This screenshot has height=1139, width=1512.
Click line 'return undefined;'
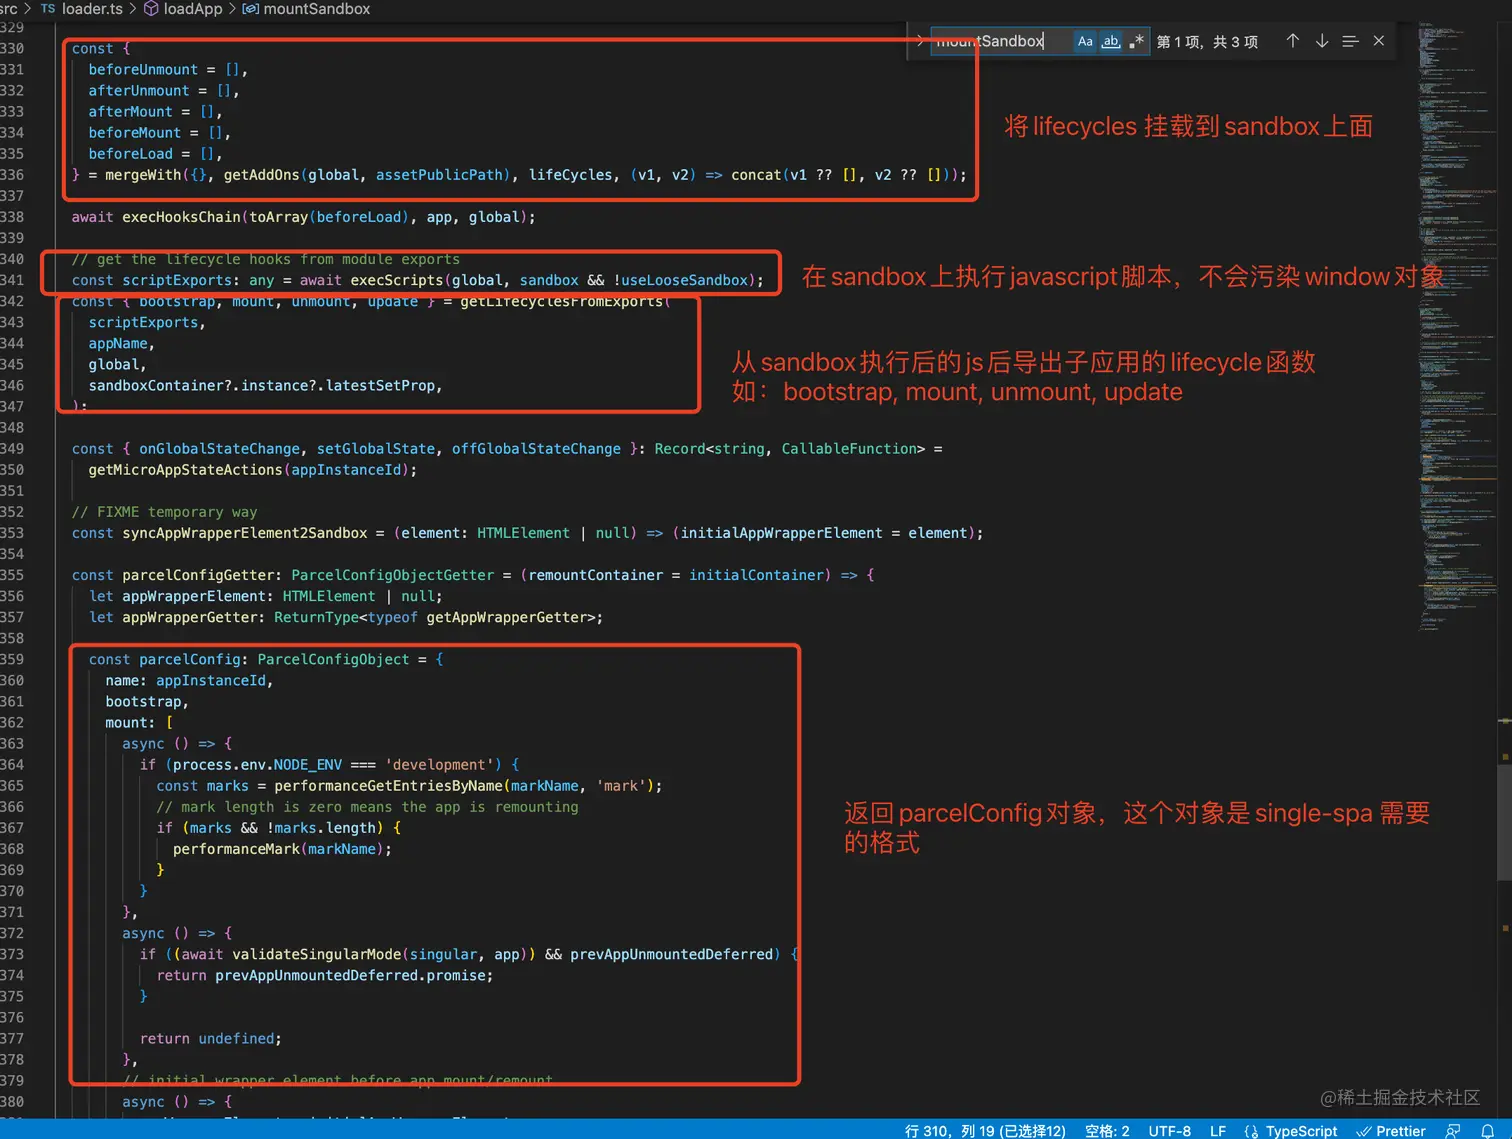(x=210, y=1038)
